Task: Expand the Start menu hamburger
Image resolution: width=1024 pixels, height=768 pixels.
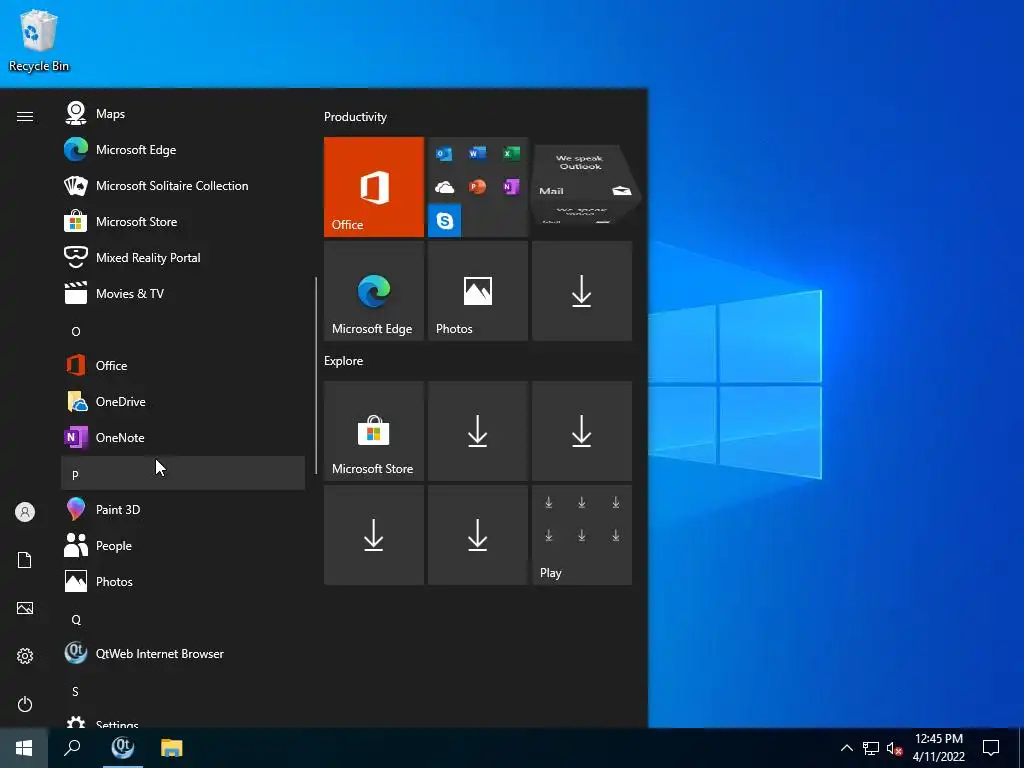Action: point(25,116)
